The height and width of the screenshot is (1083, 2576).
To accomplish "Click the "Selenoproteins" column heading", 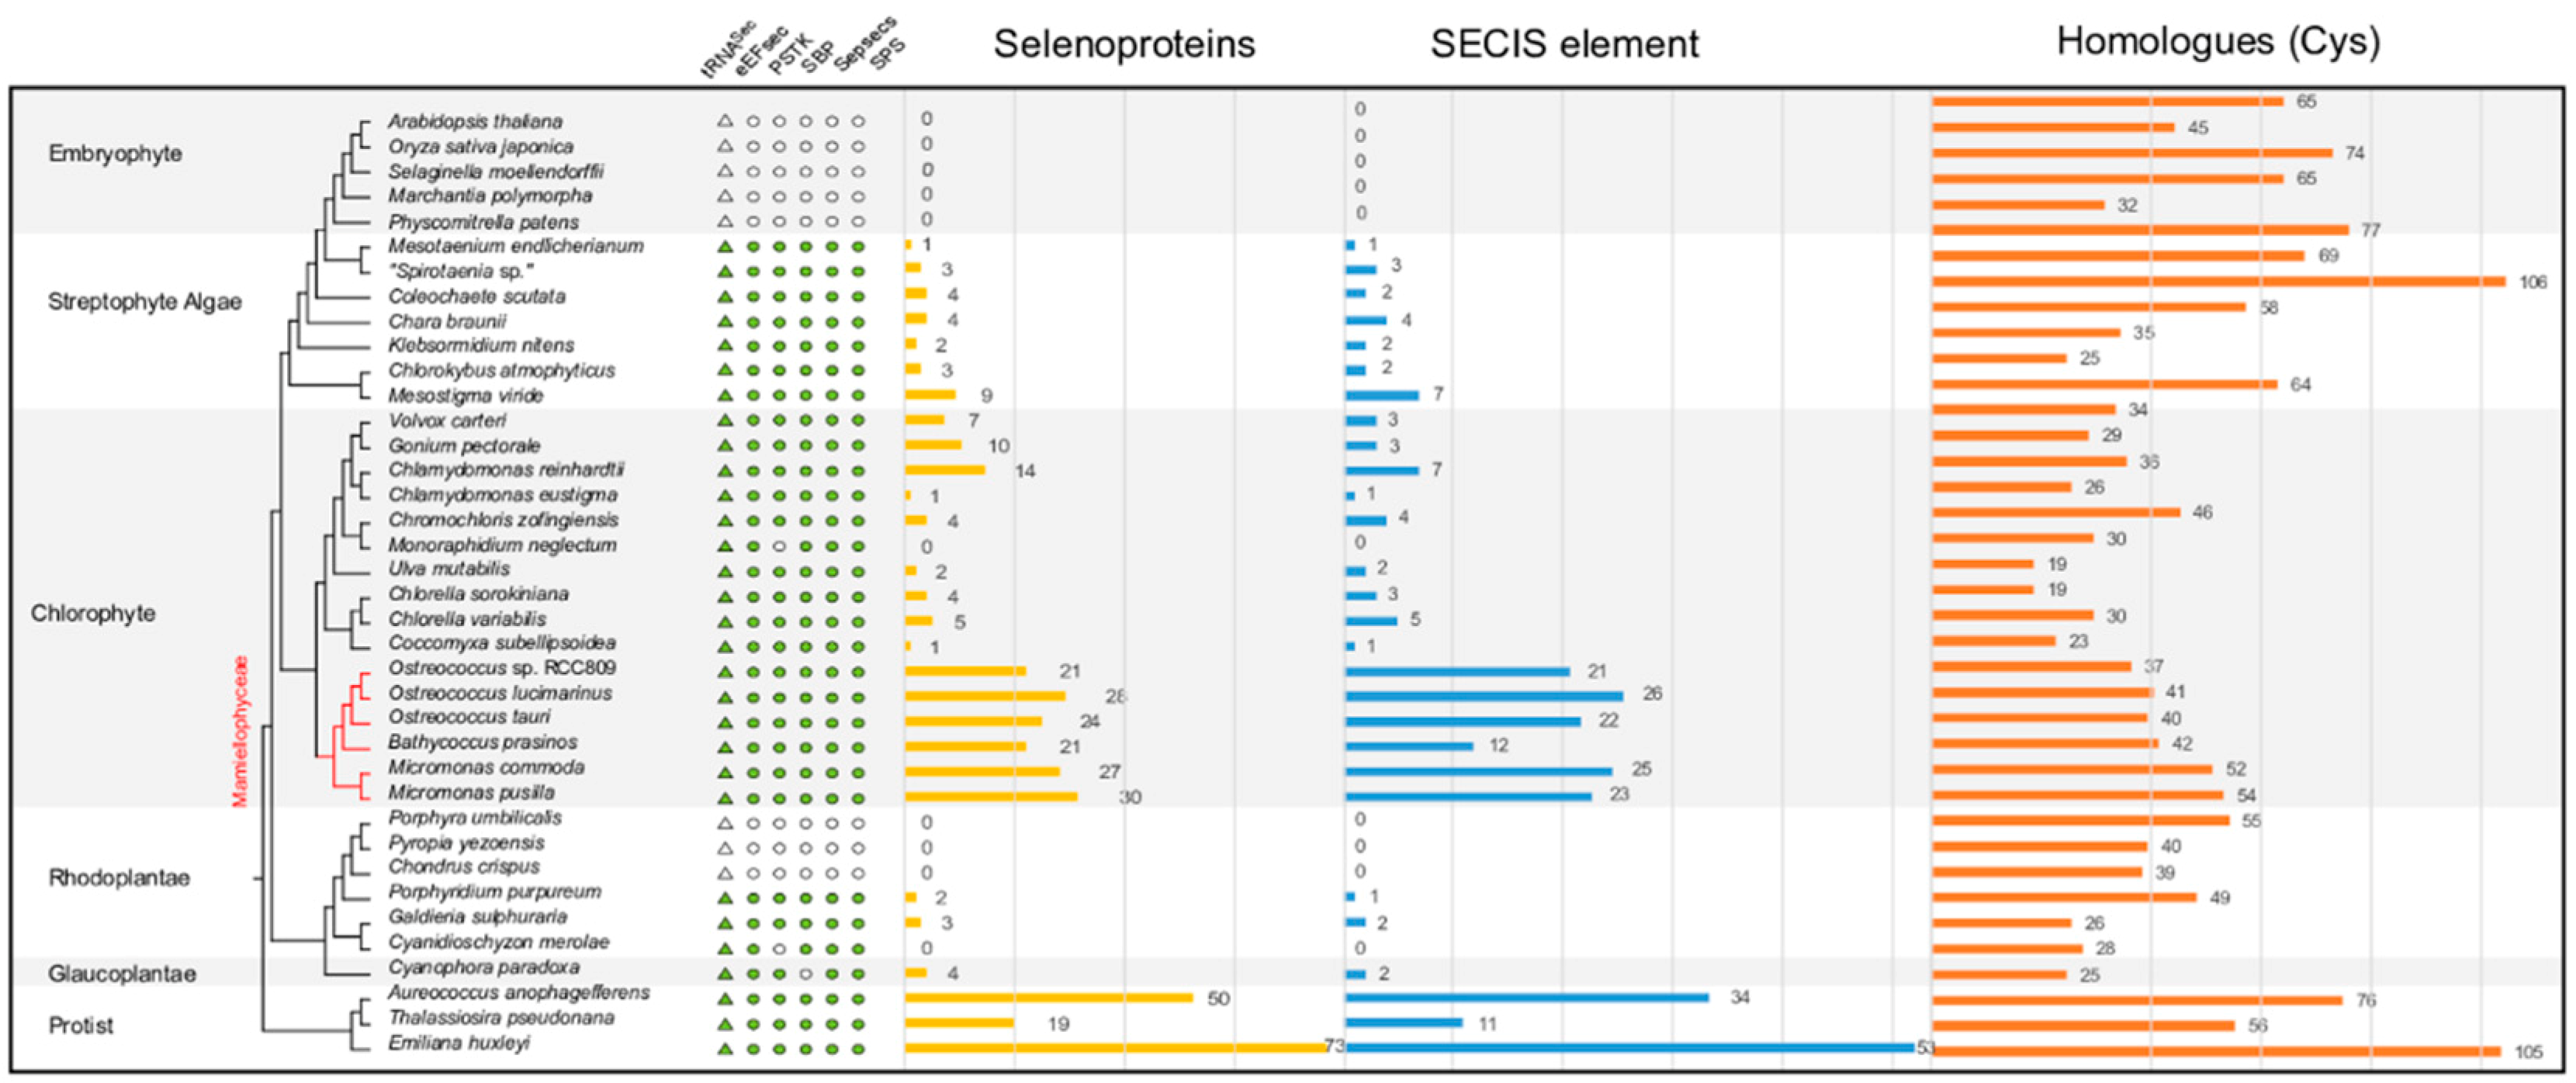I will click(x=1124, y=44).
